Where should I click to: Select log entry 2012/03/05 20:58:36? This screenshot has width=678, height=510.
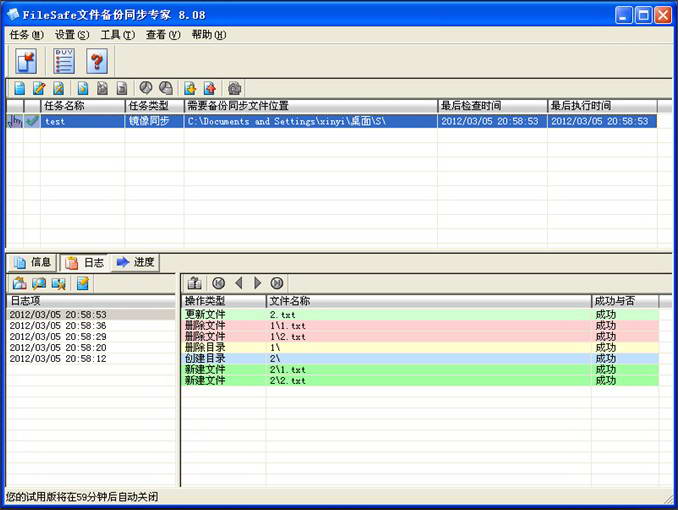point(91,325)
